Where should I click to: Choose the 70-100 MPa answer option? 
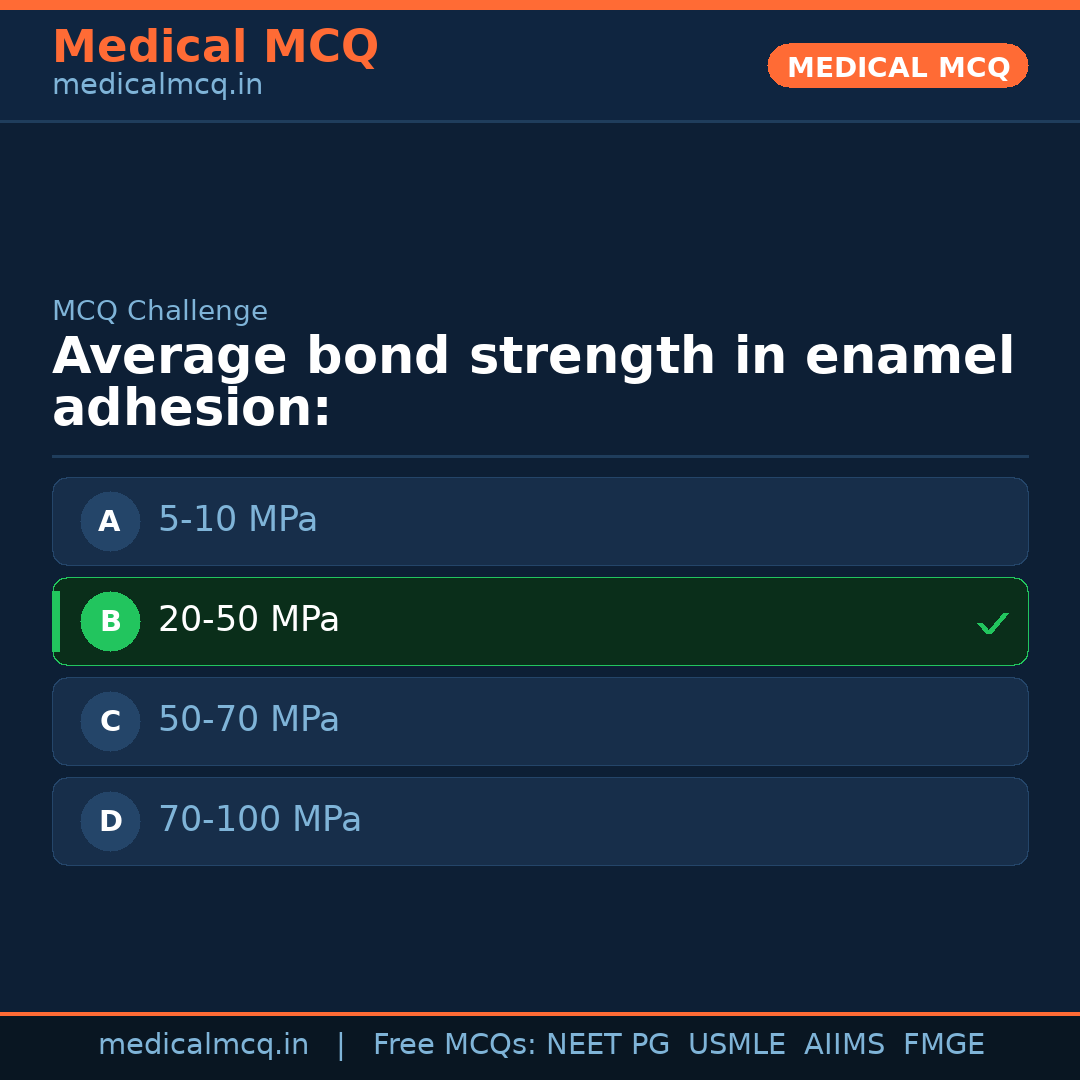click(x=540, y=821)
